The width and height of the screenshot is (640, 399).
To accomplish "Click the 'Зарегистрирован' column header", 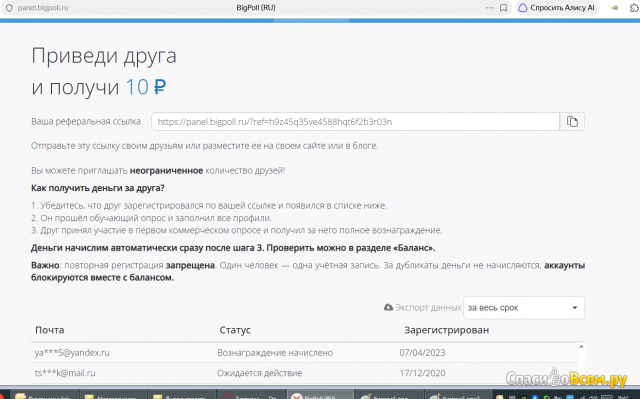I will click(x=447, y=330).
